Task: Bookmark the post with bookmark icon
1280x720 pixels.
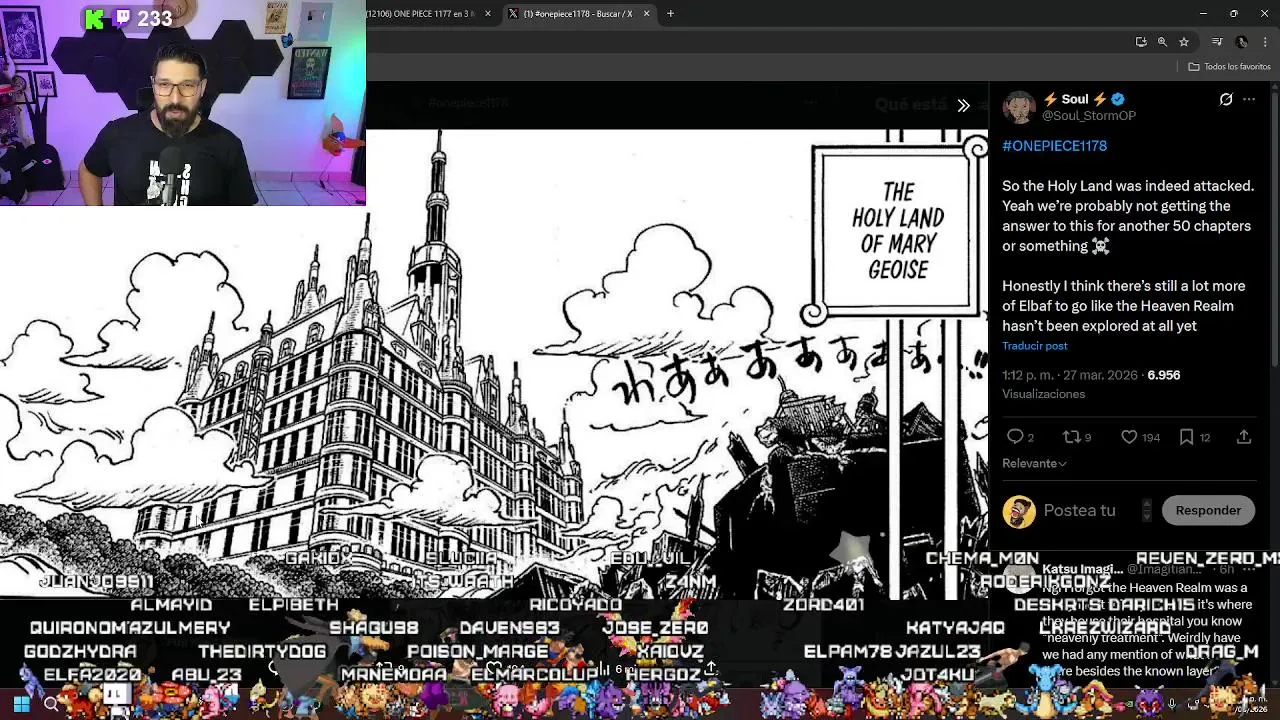Action: point(1186,437)
